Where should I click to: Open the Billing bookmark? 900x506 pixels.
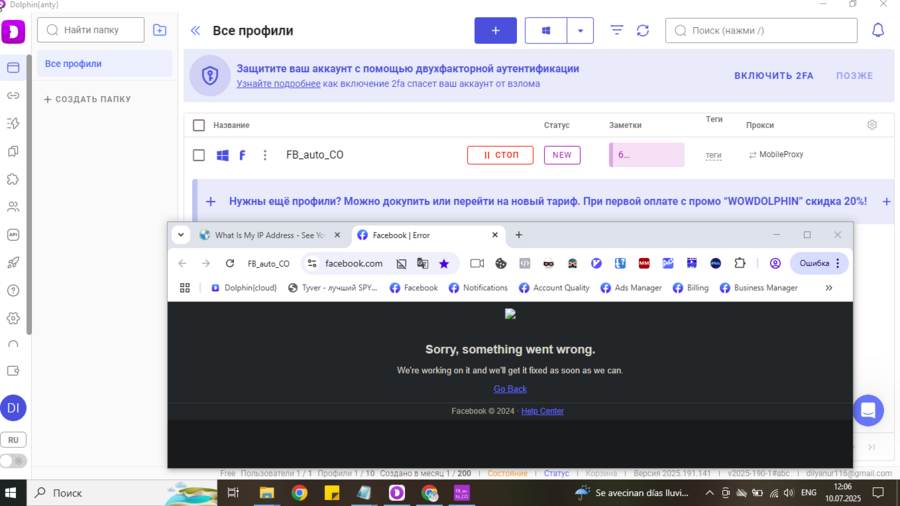click(x=690, y=288)
